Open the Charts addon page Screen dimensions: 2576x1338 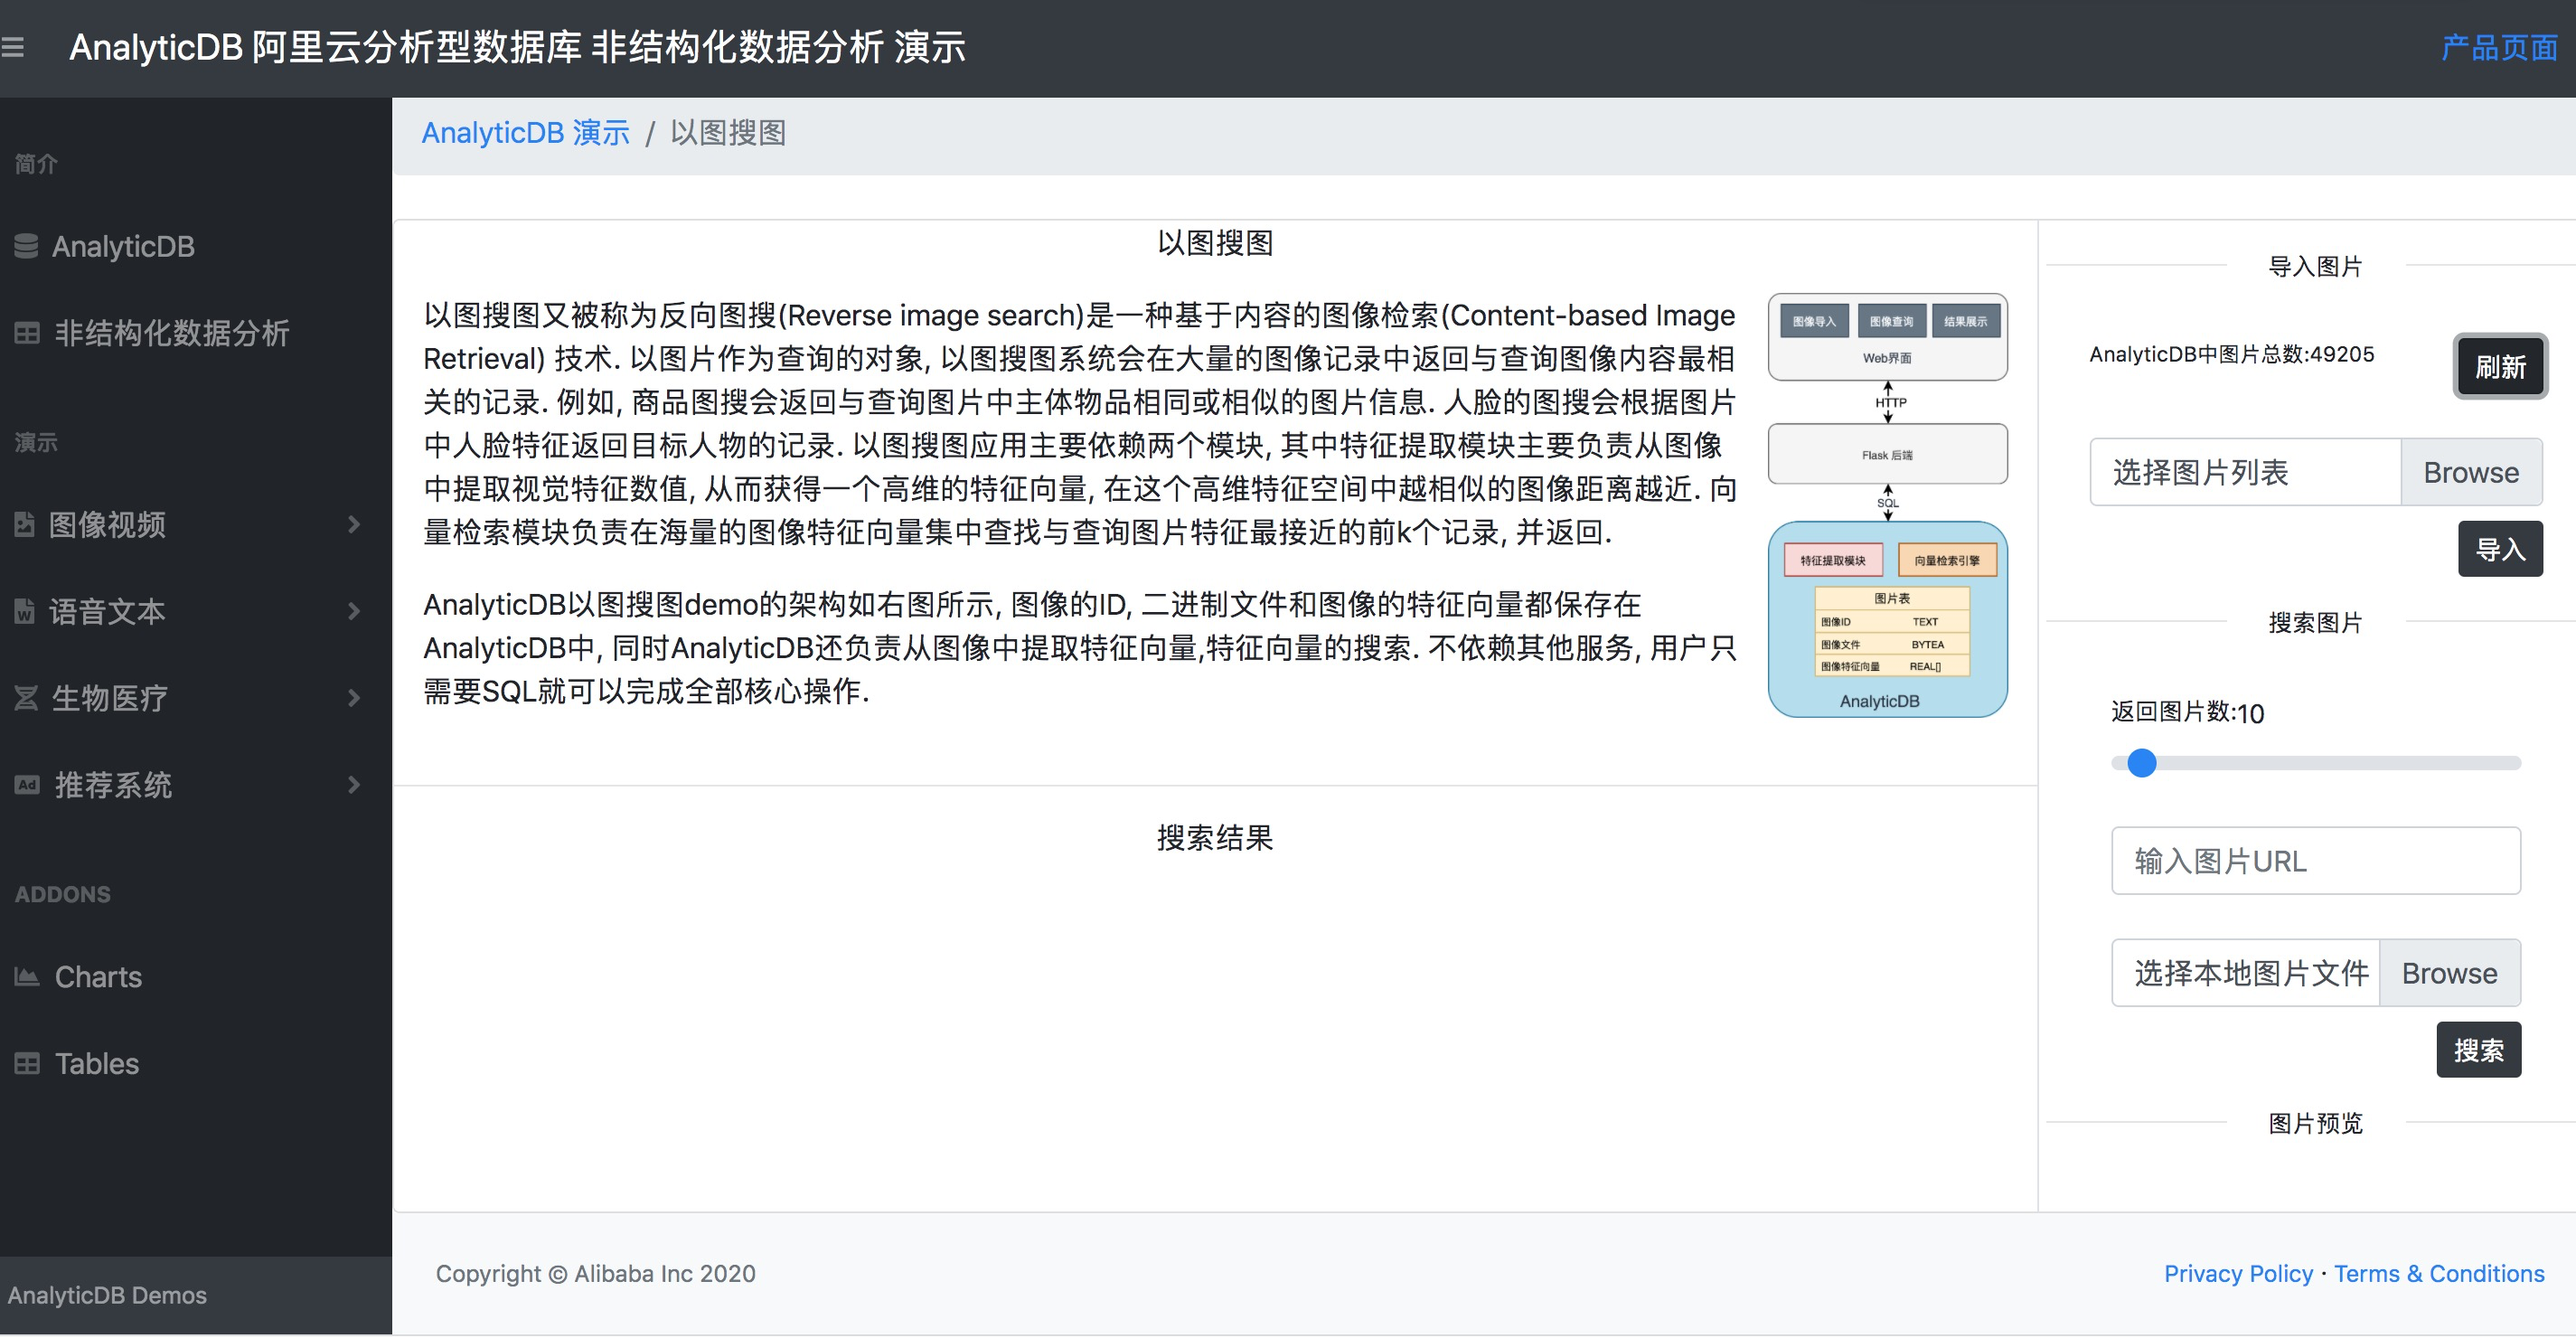(x=98, y=977)
